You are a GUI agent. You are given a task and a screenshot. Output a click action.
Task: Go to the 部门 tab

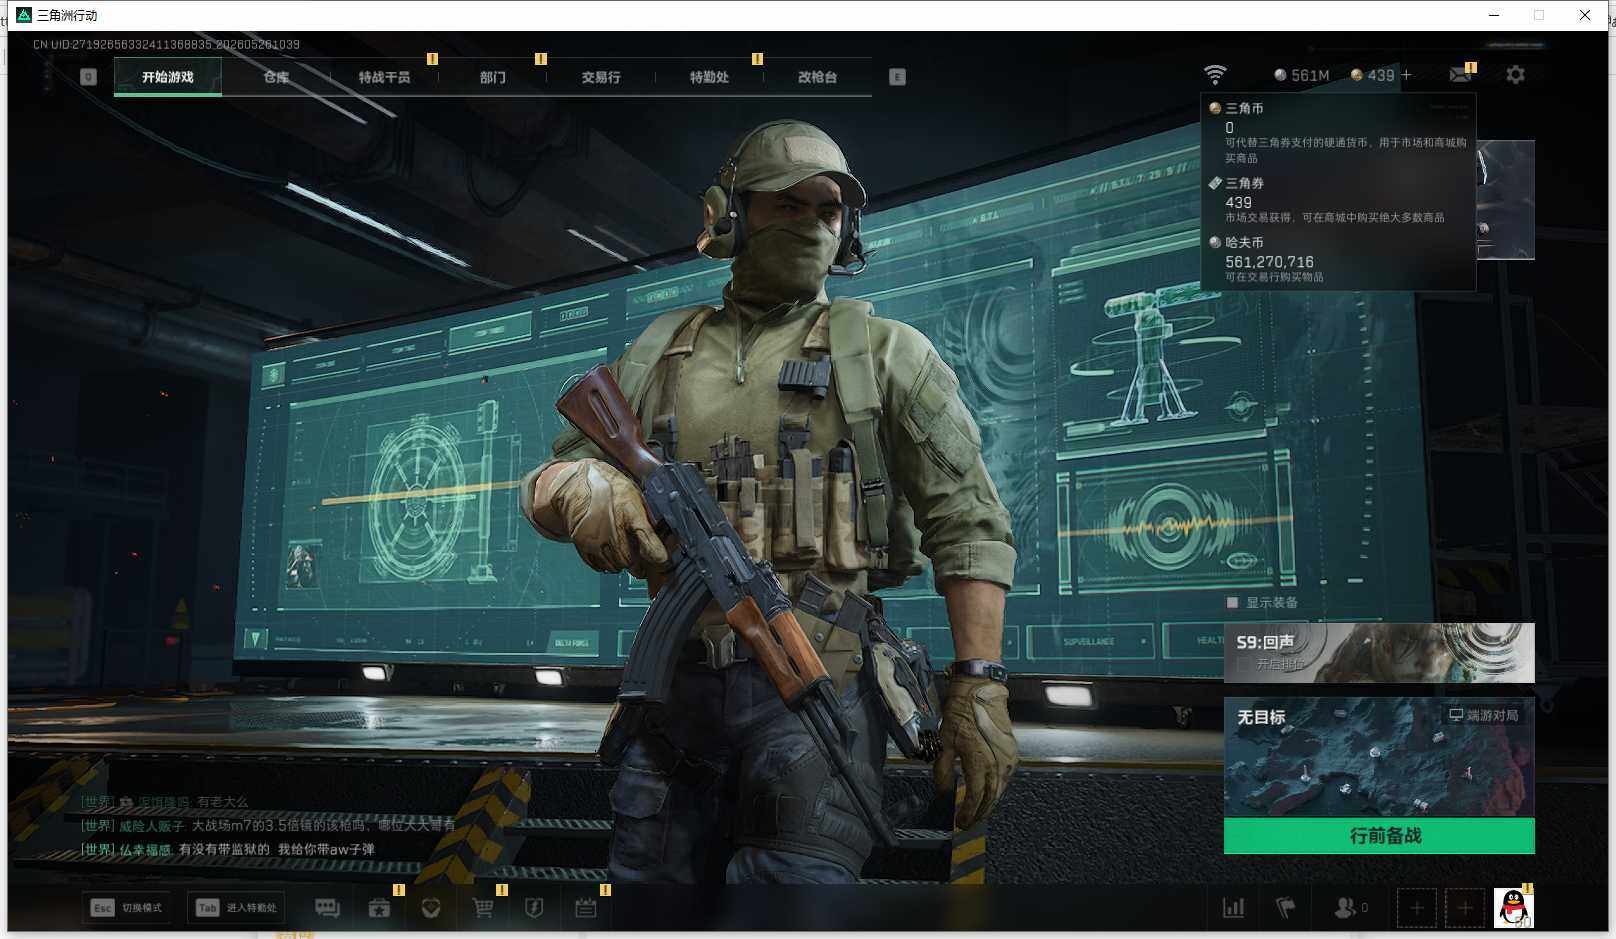coord(492,77)
